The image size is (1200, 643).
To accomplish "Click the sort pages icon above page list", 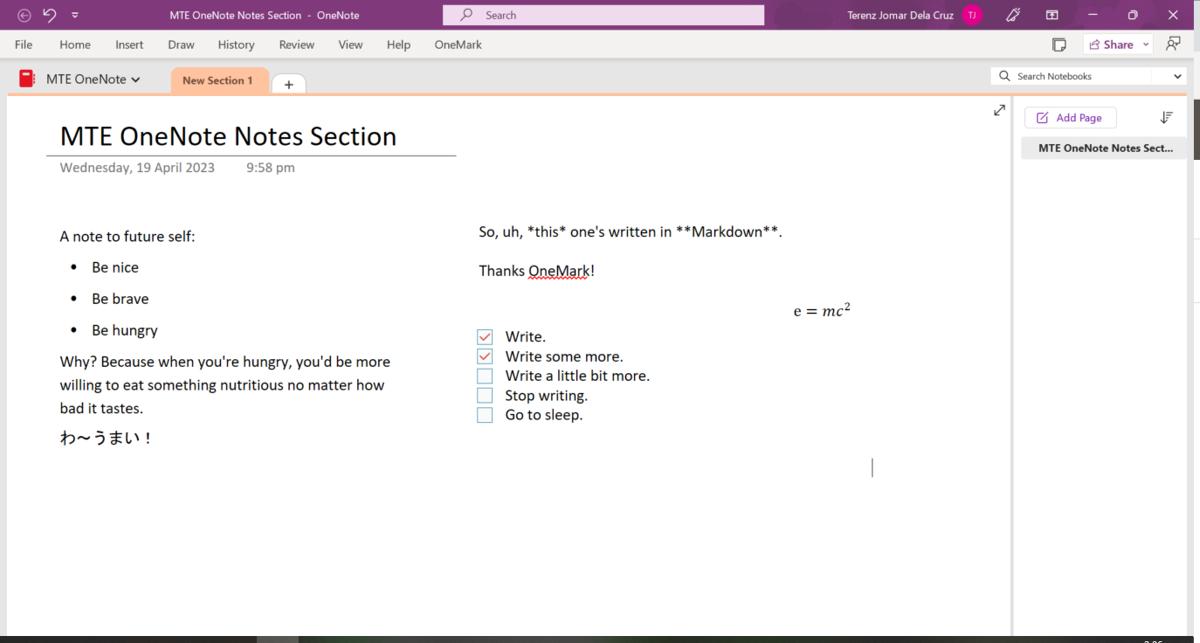I will (x=1166, y=117).
